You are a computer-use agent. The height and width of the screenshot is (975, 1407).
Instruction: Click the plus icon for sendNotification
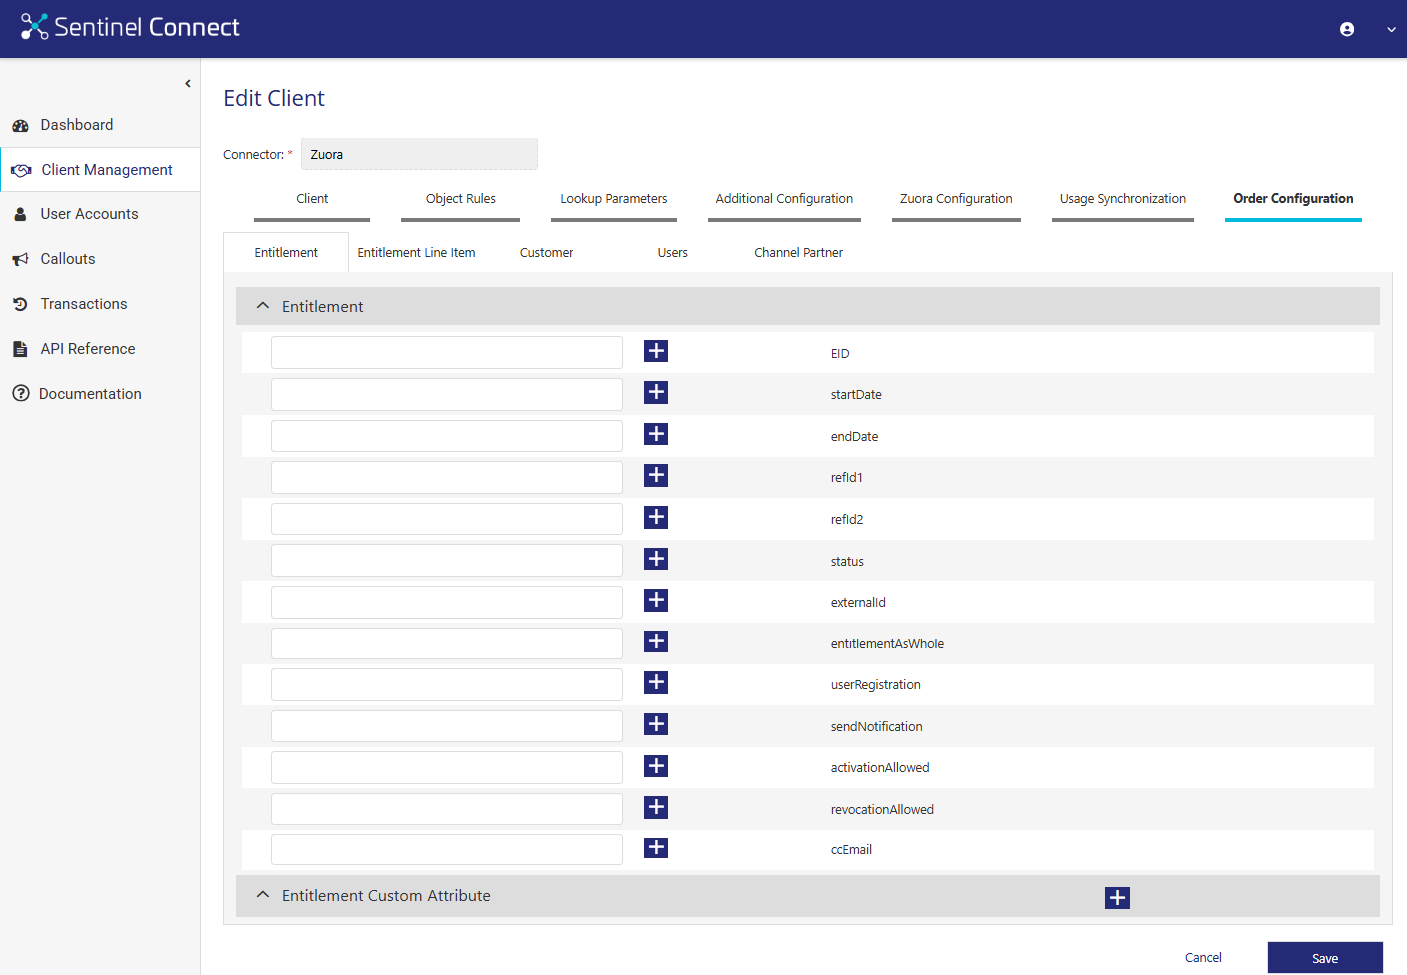656,724
